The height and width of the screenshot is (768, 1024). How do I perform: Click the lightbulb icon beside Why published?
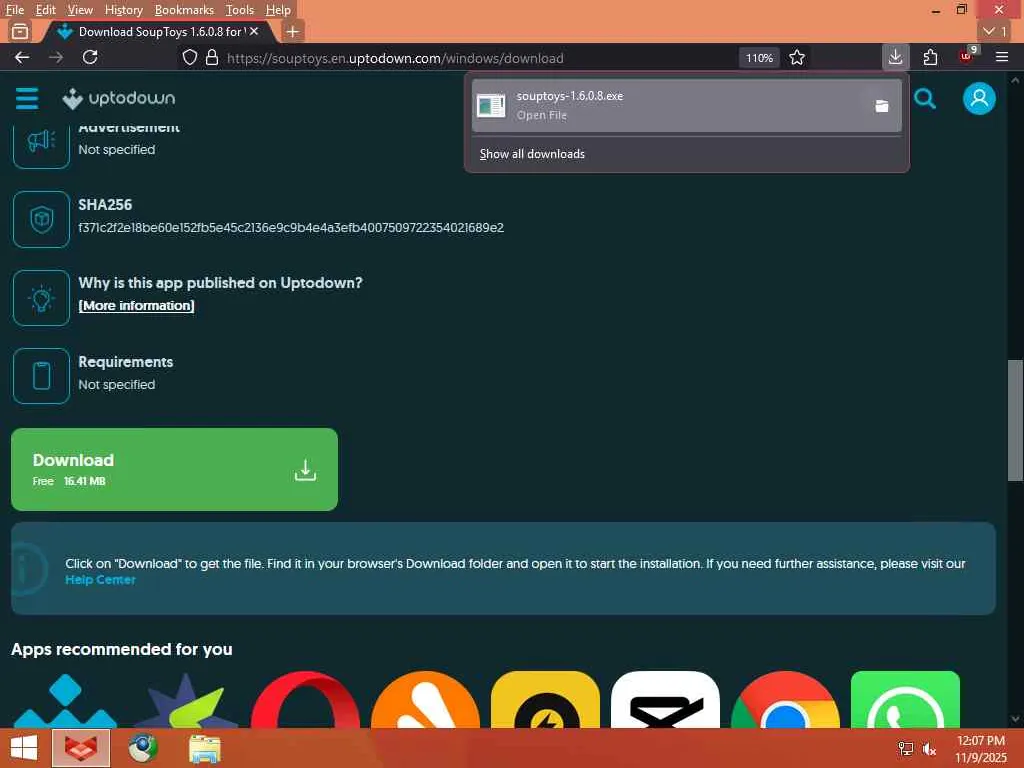pos(41,298)
